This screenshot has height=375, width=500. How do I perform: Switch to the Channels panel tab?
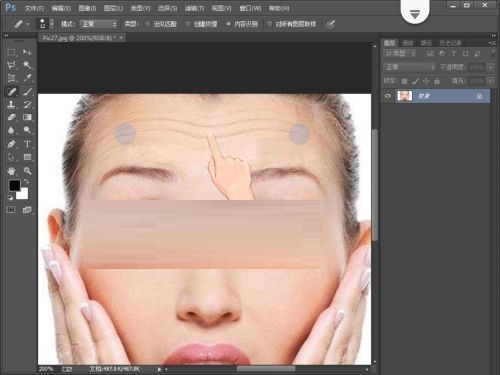[408, 43]
